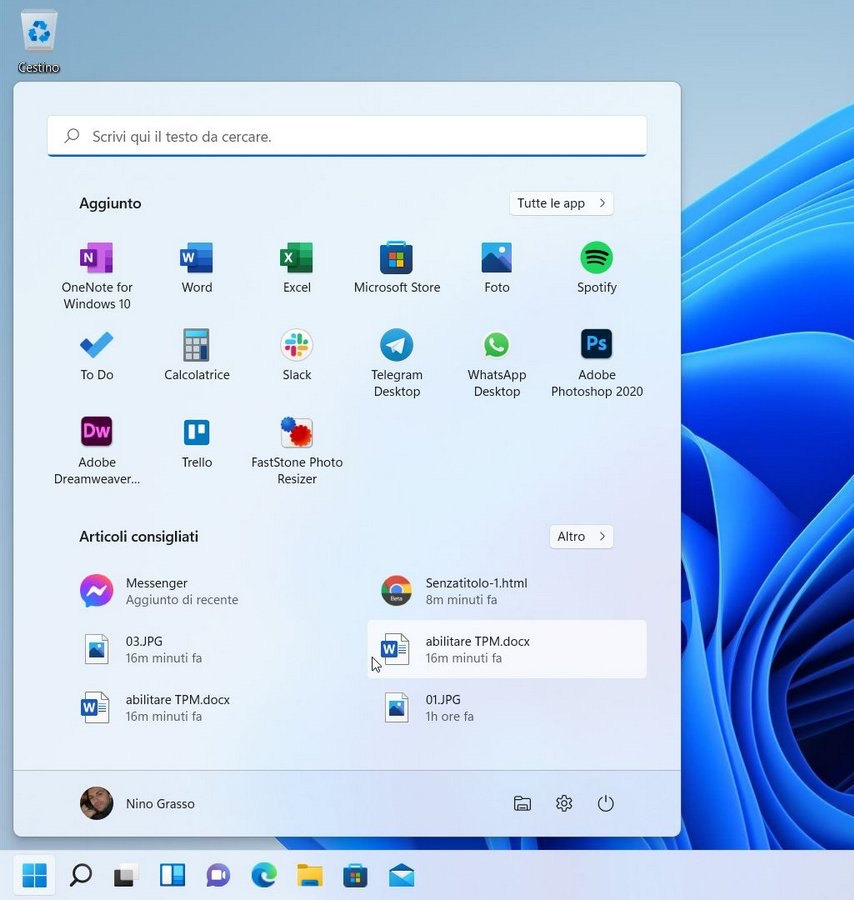Launch Excel from pinned apps
The image size is (854, 900).
click(297, 259)
